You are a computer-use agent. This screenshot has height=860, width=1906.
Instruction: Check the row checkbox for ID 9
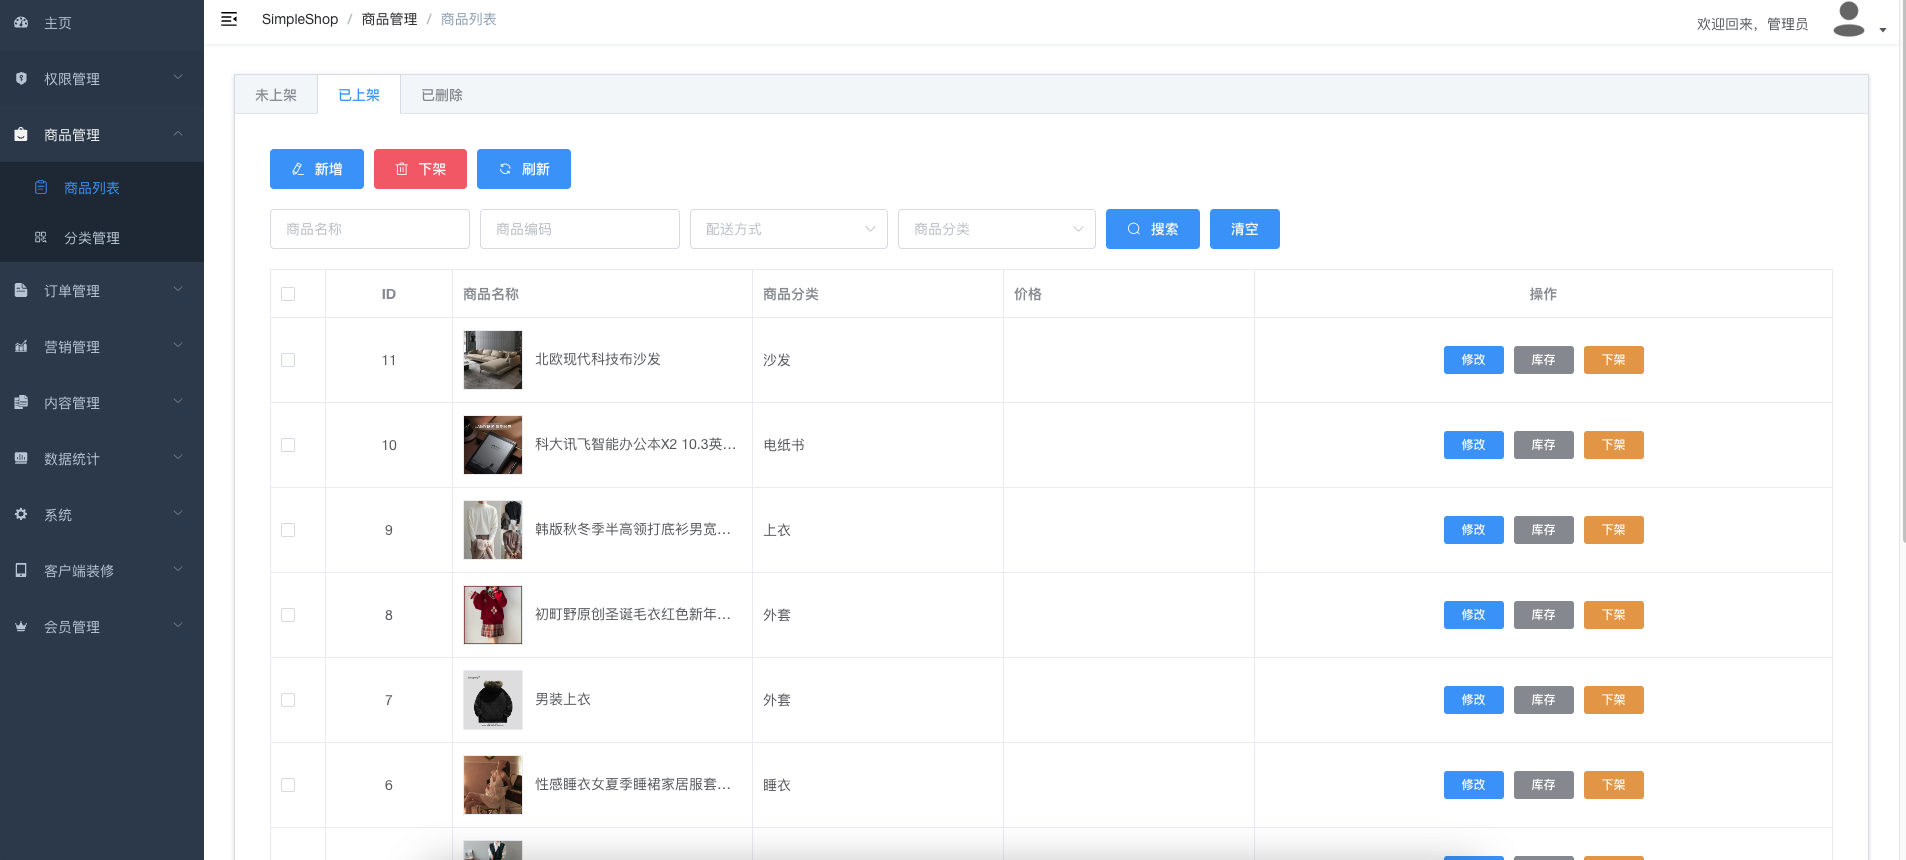pyautogui.click(x=288, y=530)
